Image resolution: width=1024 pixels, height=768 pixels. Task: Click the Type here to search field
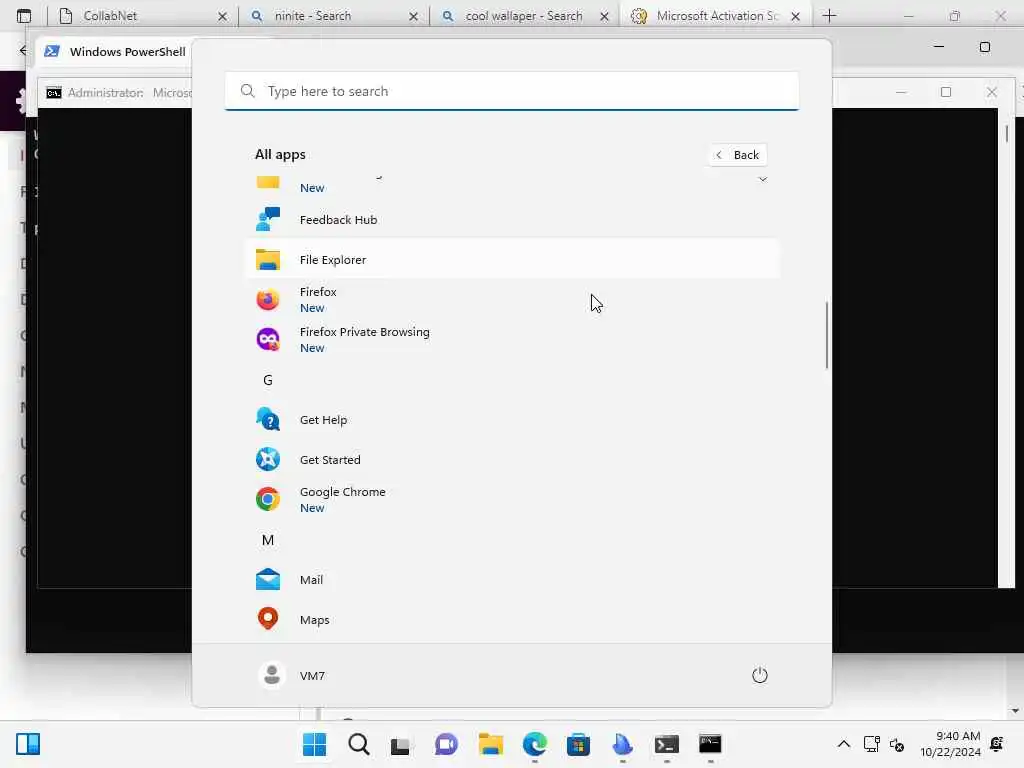click(x=512, y=91)
